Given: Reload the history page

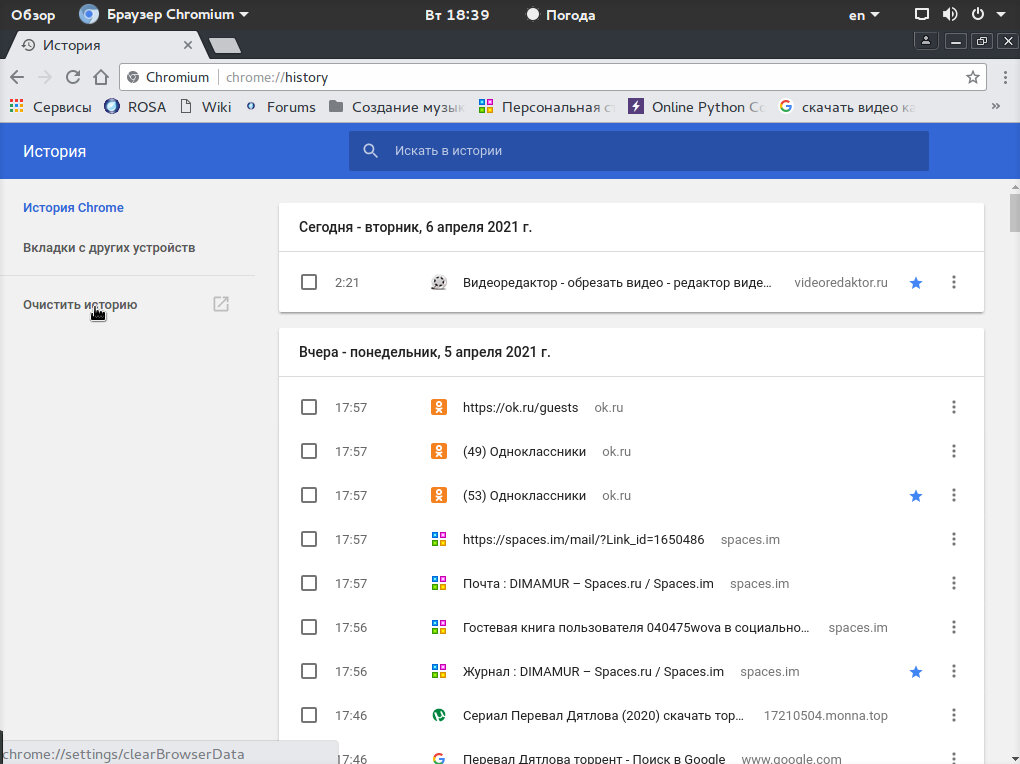Looking at the screenshot, I should pyautogui.click(x=73, y=77).
